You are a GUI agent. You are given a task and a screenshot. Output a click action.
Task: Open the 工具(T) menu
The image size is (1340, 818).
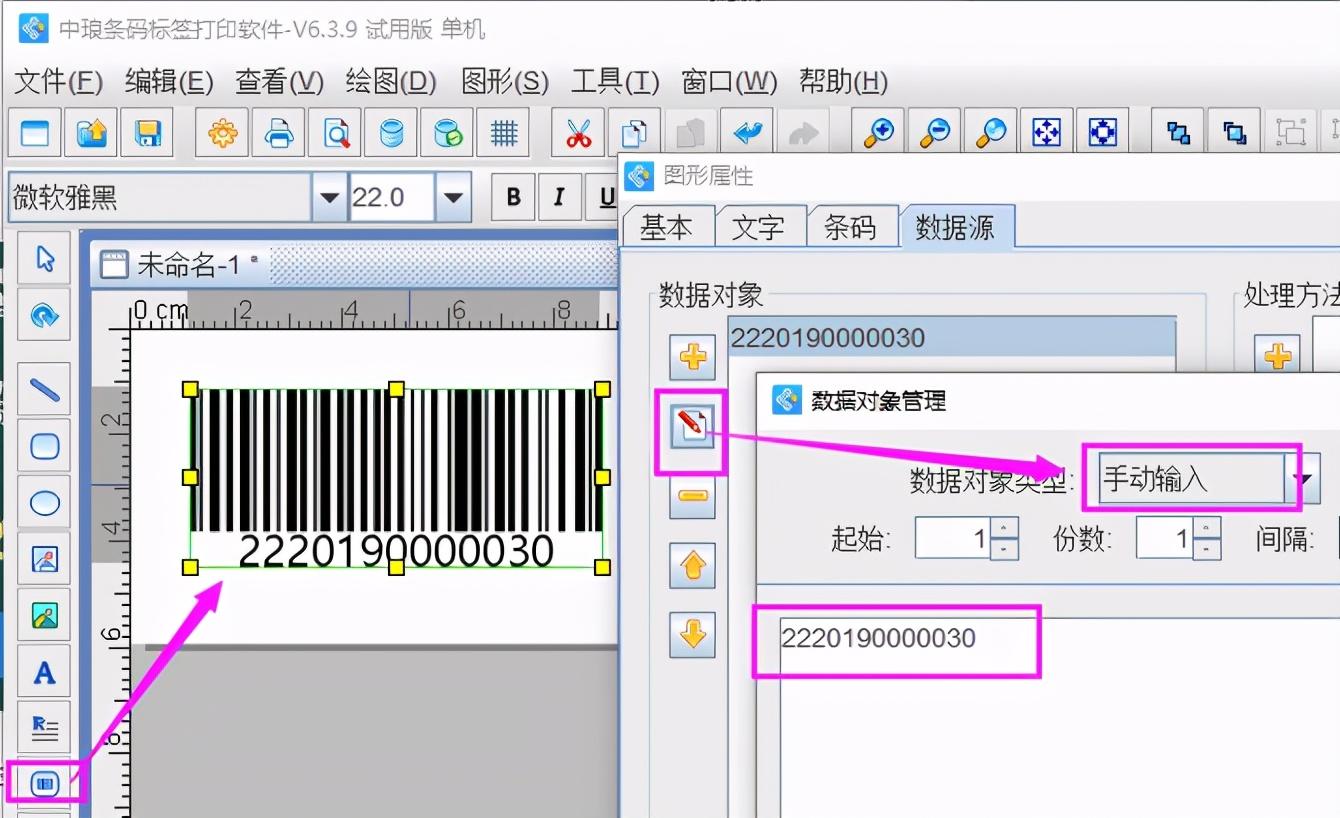615,82
